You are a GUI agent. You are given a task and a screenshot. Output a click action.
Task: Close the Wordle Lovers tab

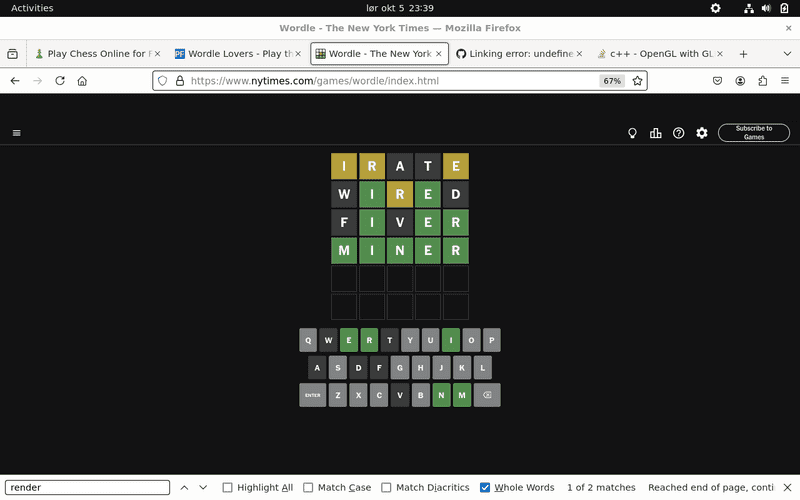(x=298, y=54)
